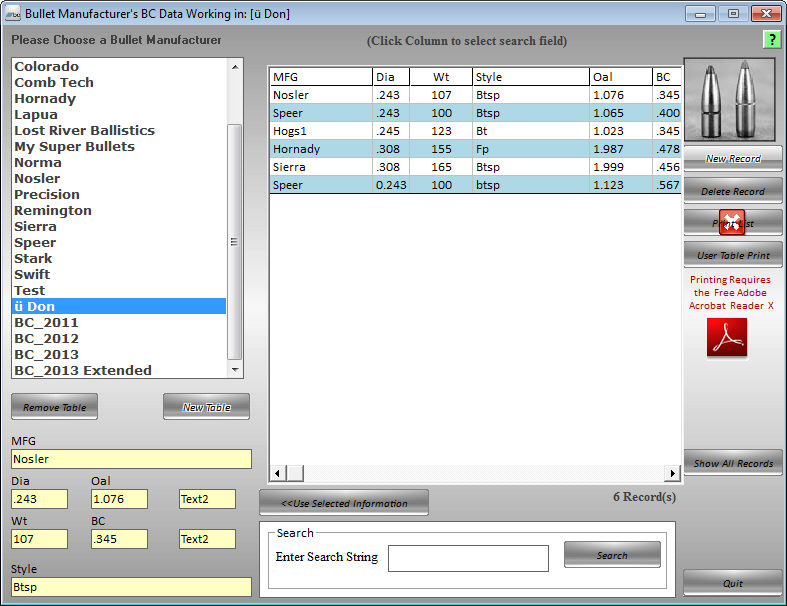Click Use Selected Information button
The width and height of the screenshot is (787, 606).
click(x=344, y=503)
